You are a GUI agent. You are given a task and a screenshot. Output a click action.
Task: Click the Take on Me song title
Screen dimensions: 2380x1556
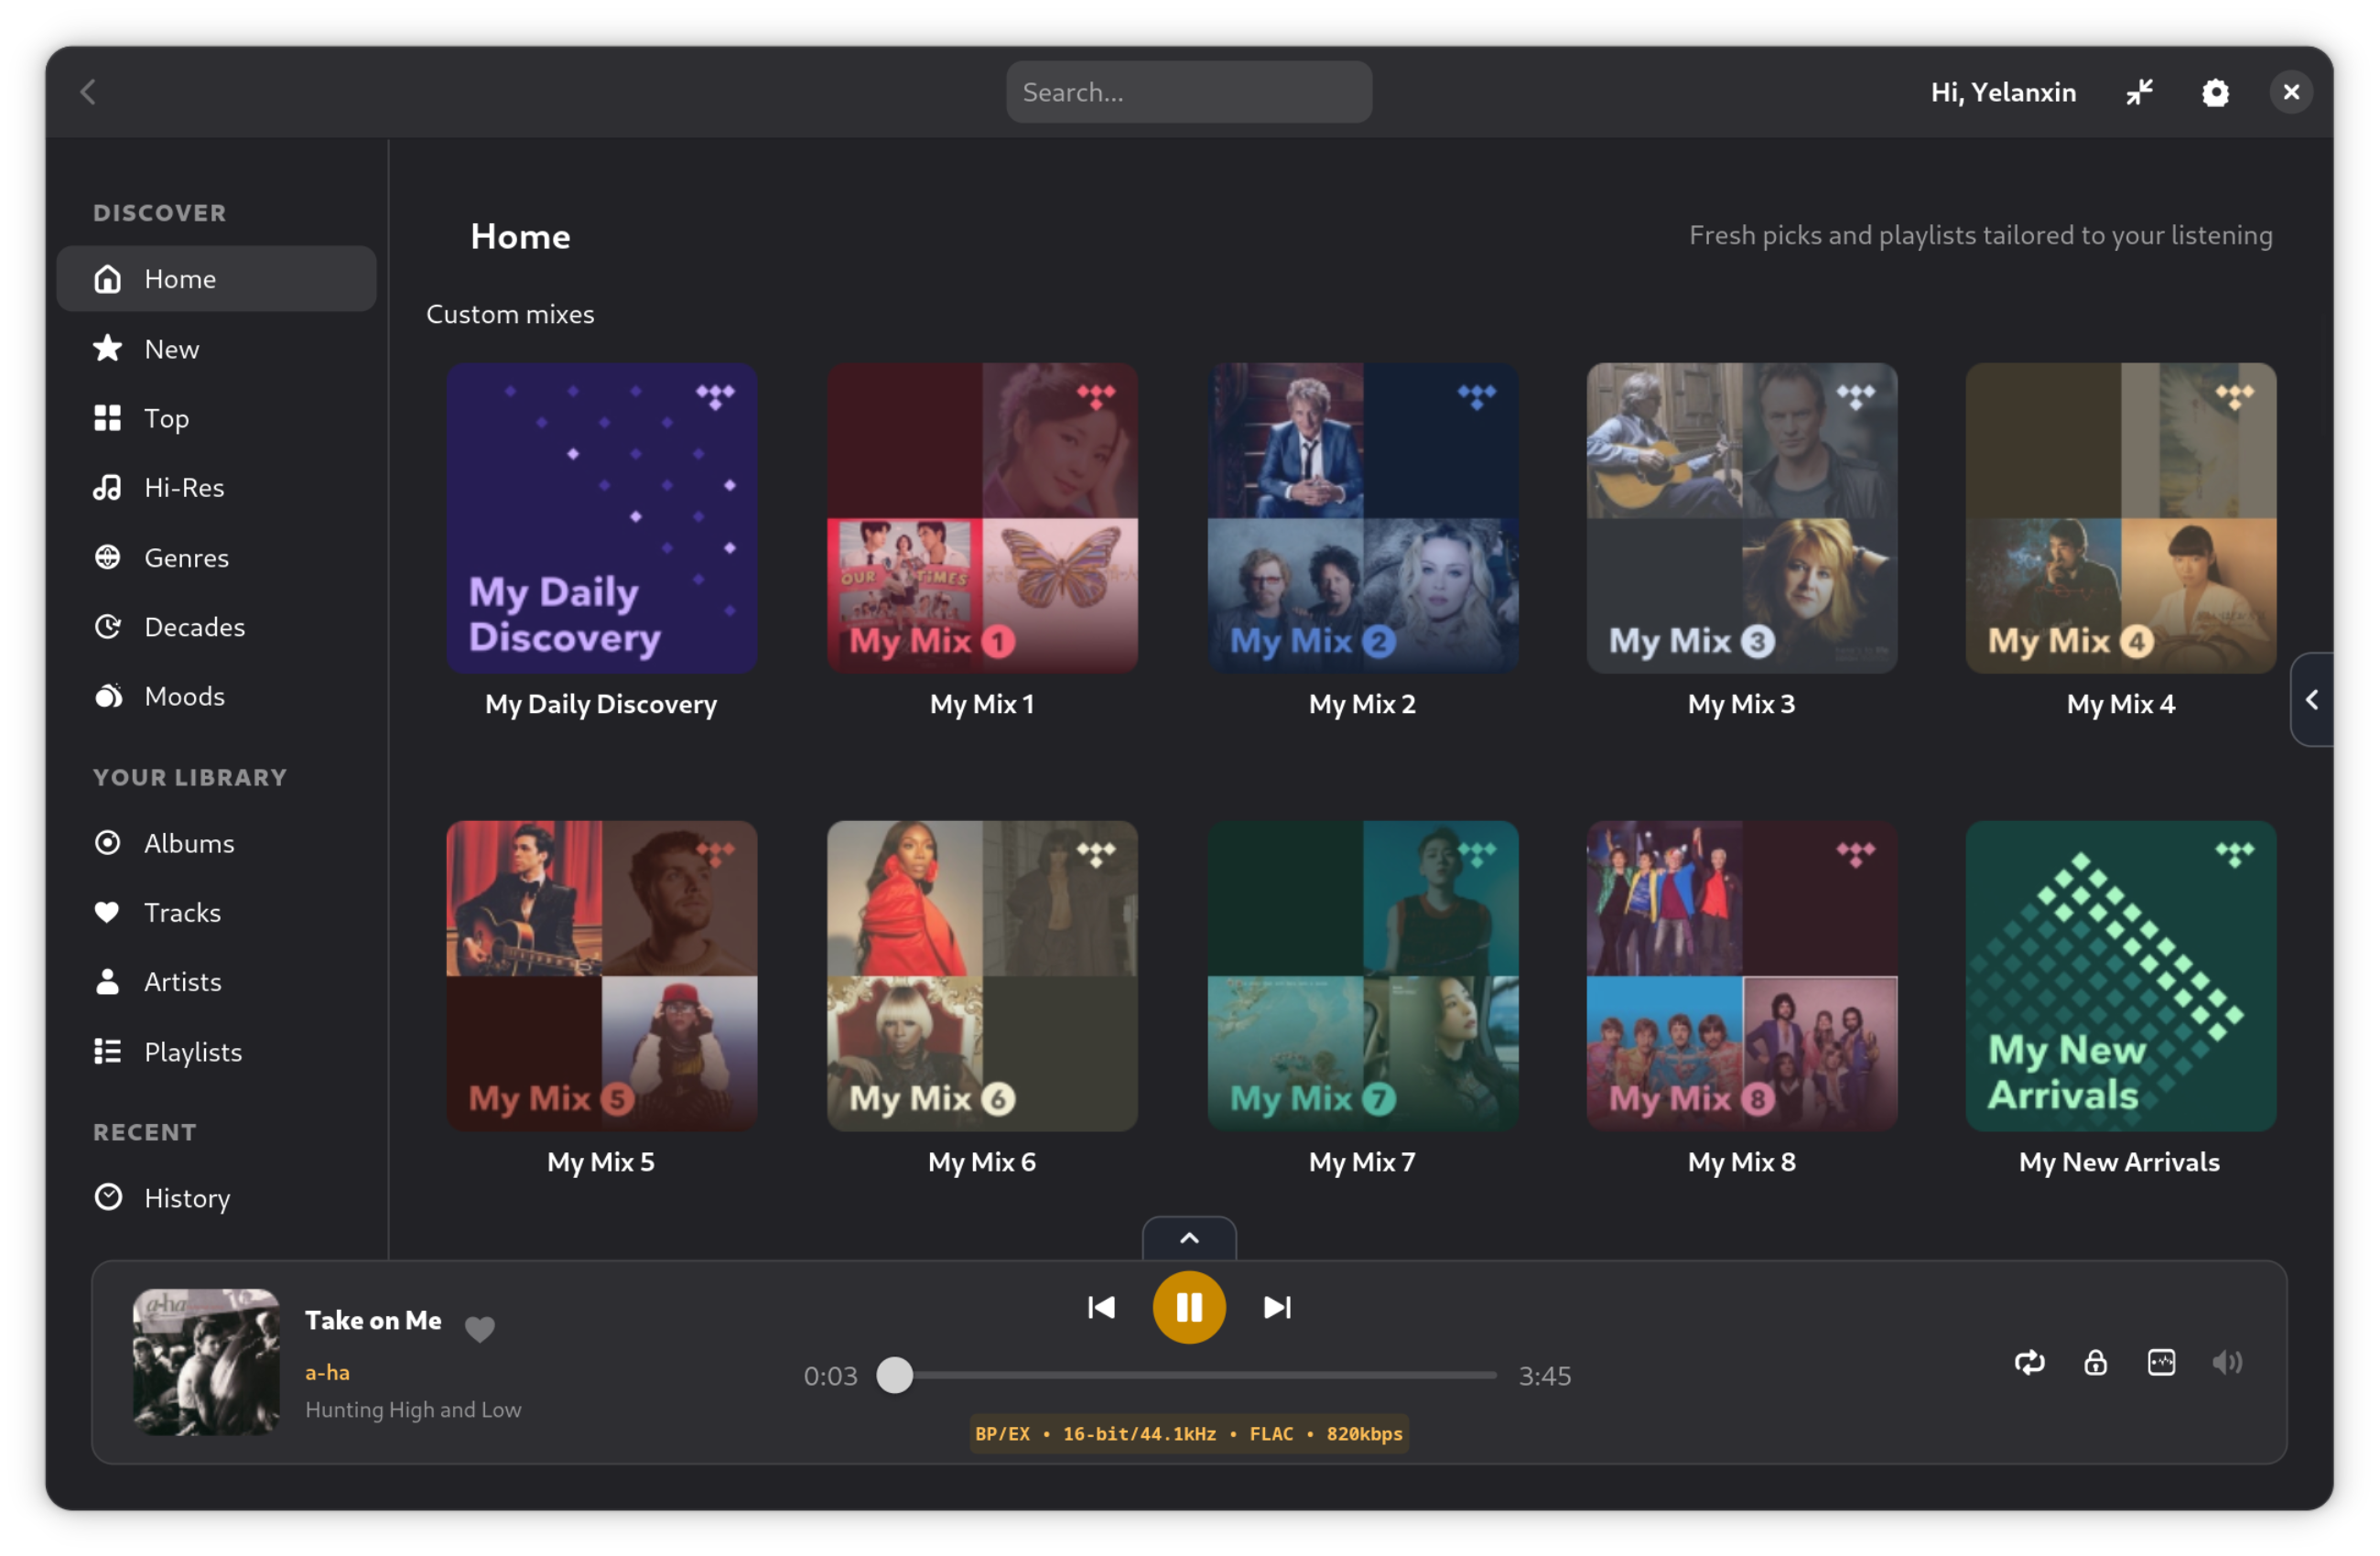coord(373,1320)
